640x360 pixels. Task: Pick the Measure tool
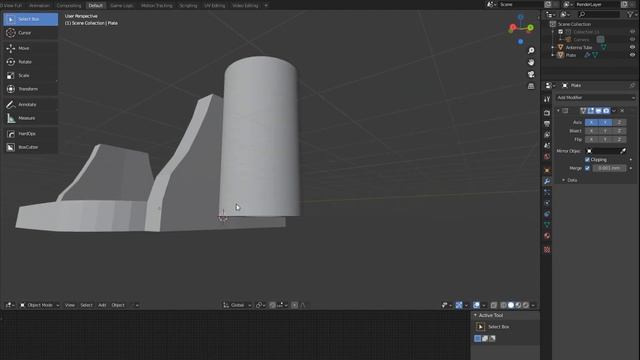(x=31, y=118)
